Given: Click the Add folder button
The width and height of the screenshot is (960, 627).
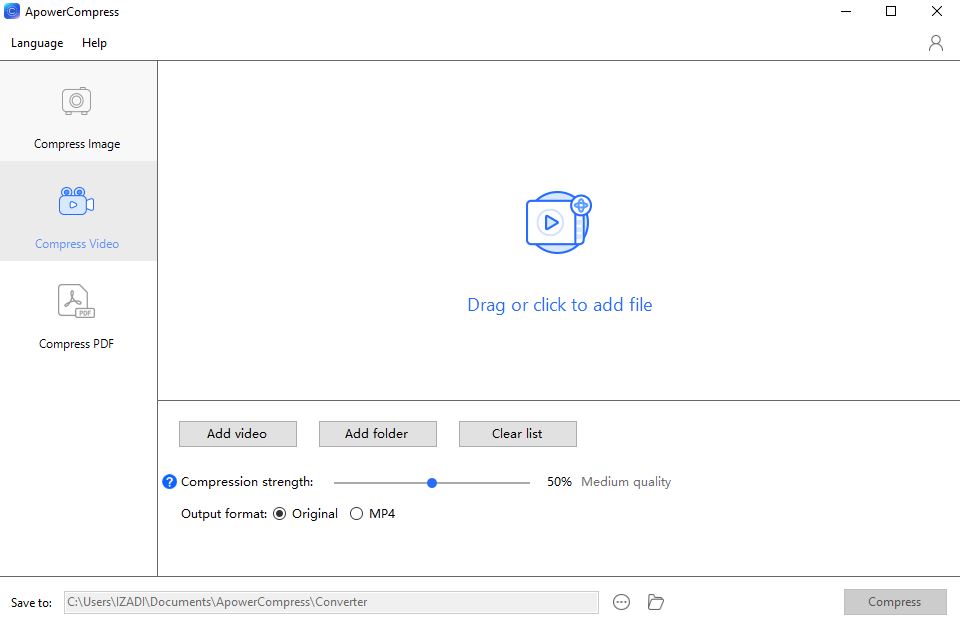Looking at the screenshot, I should coord(377,434).
